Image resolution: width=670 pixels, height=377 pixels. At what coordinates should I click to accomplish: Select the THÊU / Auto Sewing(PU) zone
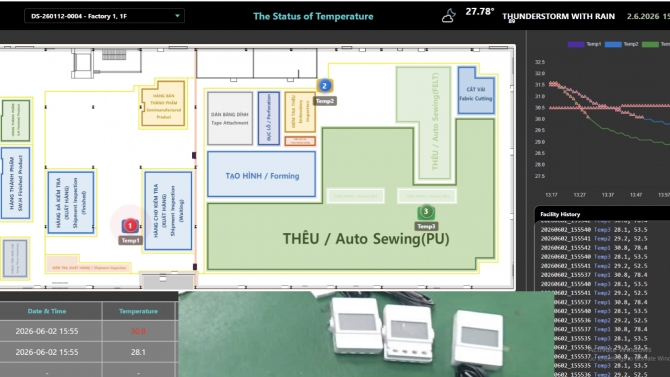point(366,238)
